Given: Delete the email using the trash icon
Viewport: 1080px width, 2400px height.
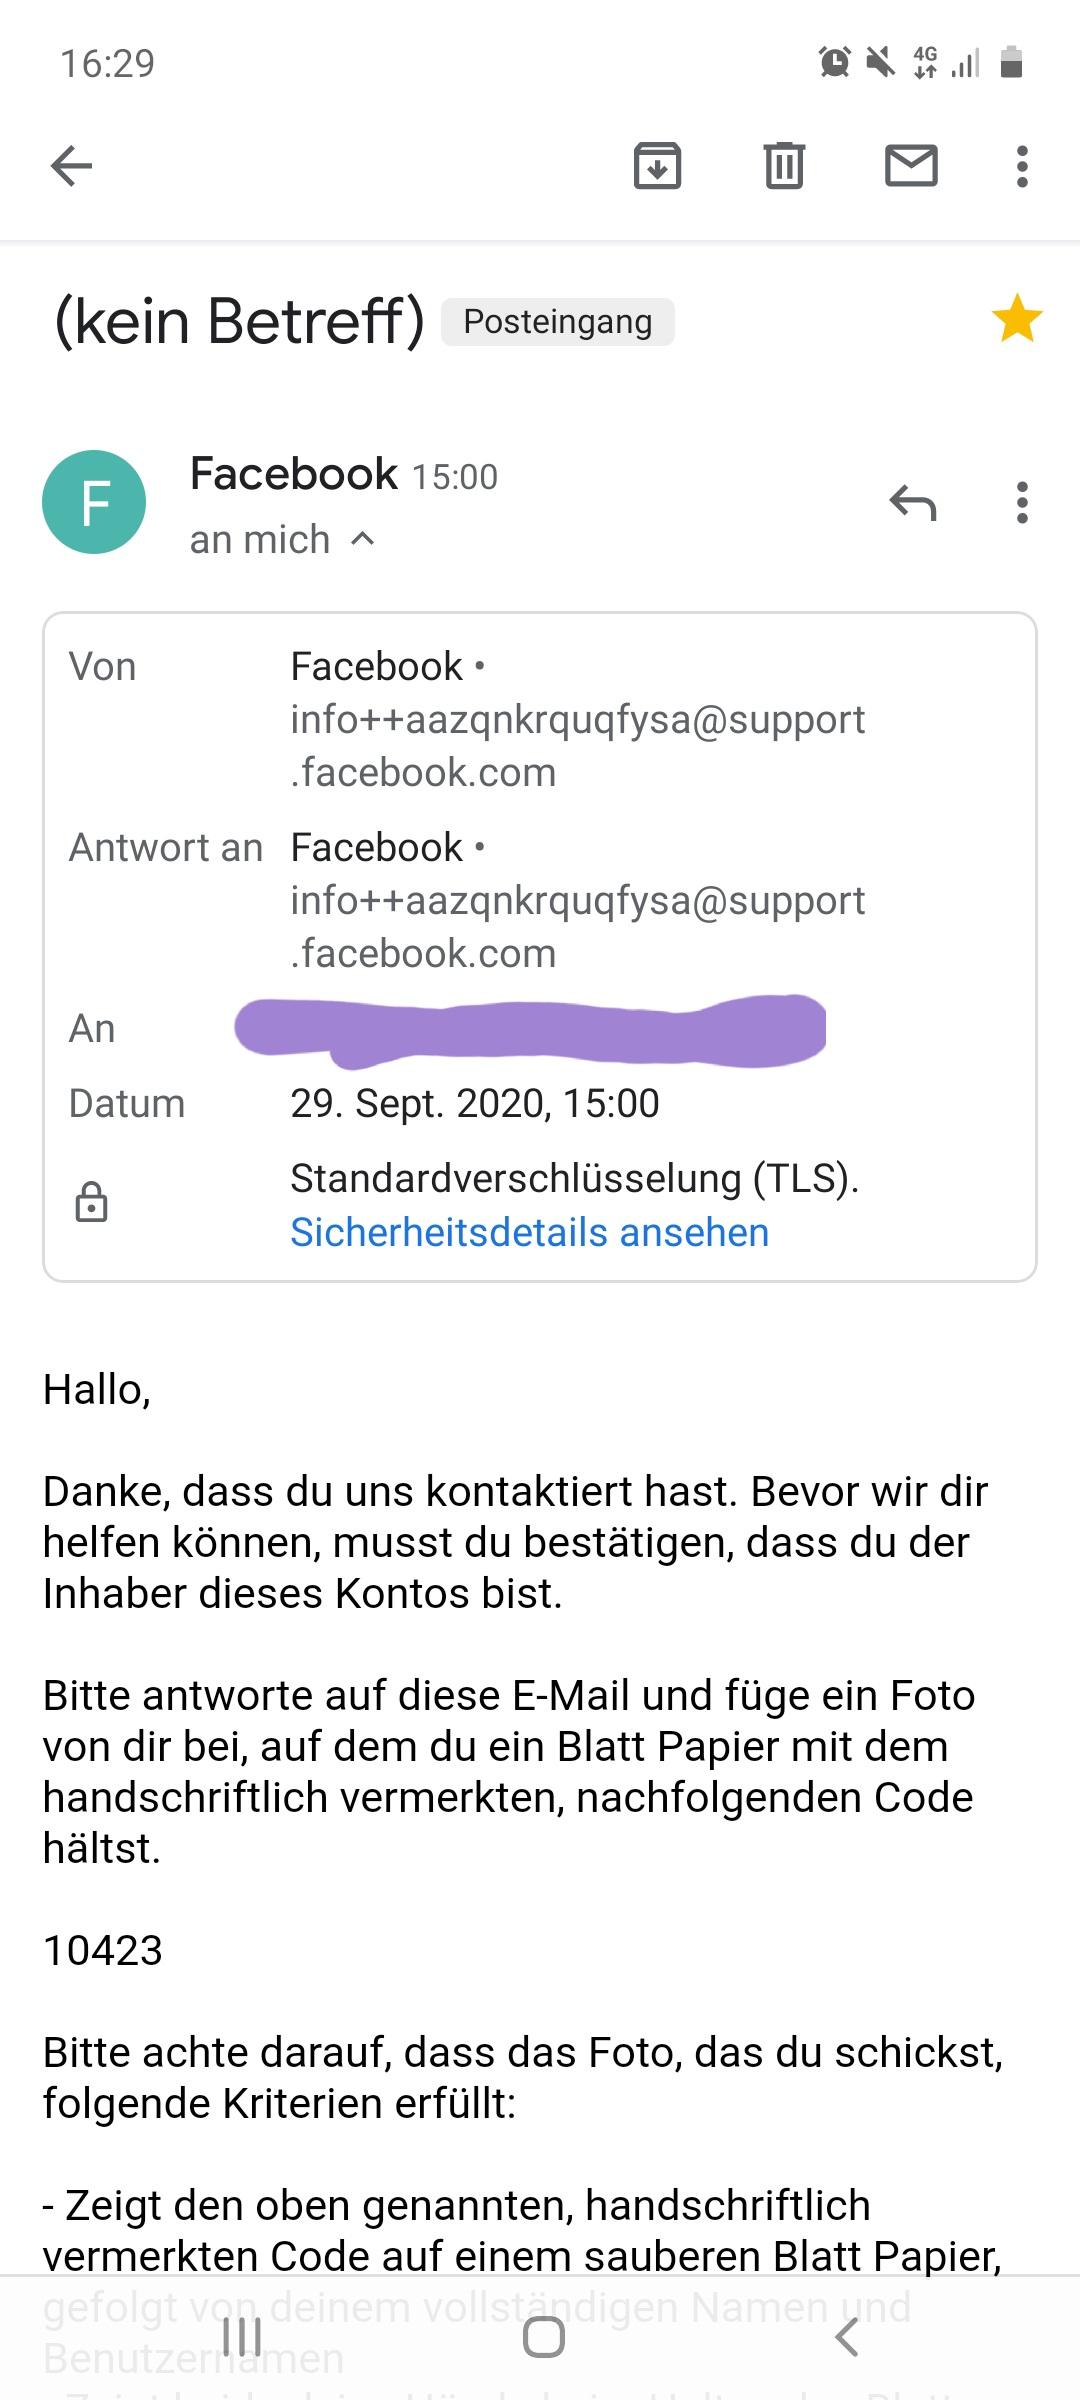Looking at the screenshot, I should [784, 166].
